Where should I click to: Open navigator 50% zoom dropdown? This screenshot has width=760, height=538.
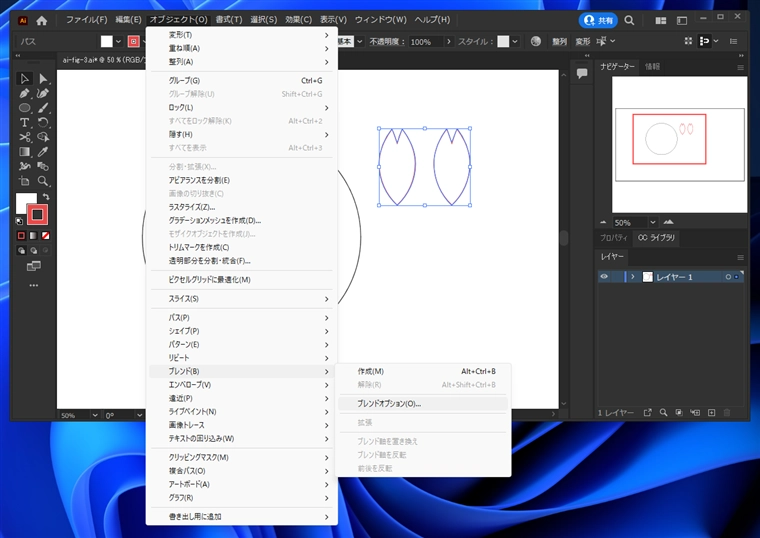tap(653, 222)
